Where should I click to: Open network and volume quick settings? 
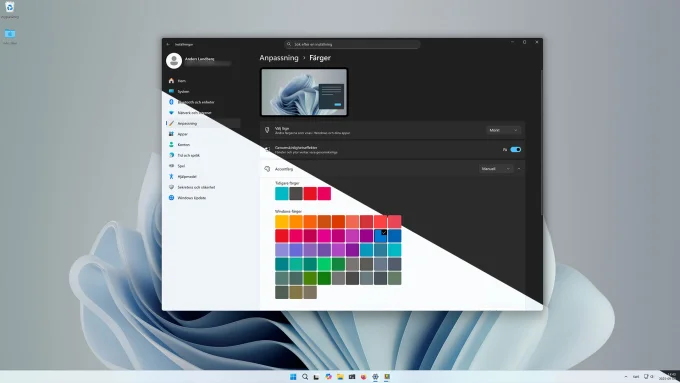click(648, 376)
